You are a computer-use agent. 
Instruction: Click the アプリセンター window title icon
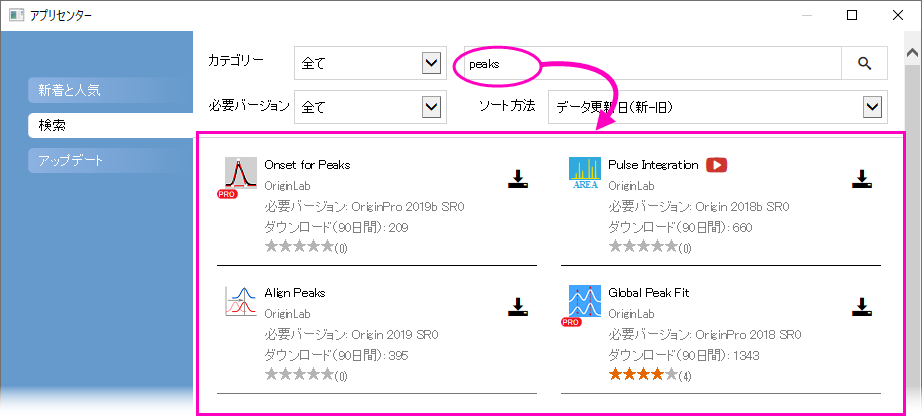(16, 15)
